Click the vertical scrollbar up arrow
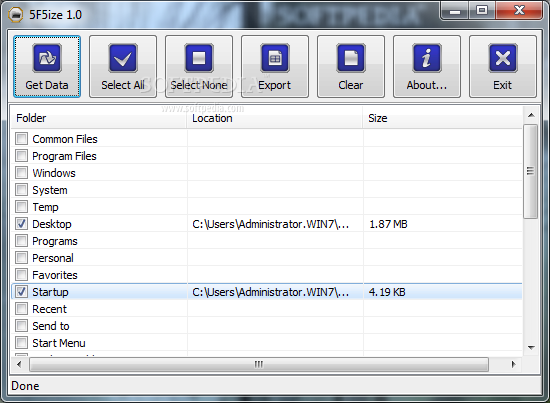Viewport: 550px width, 403px height. point(531,115)
